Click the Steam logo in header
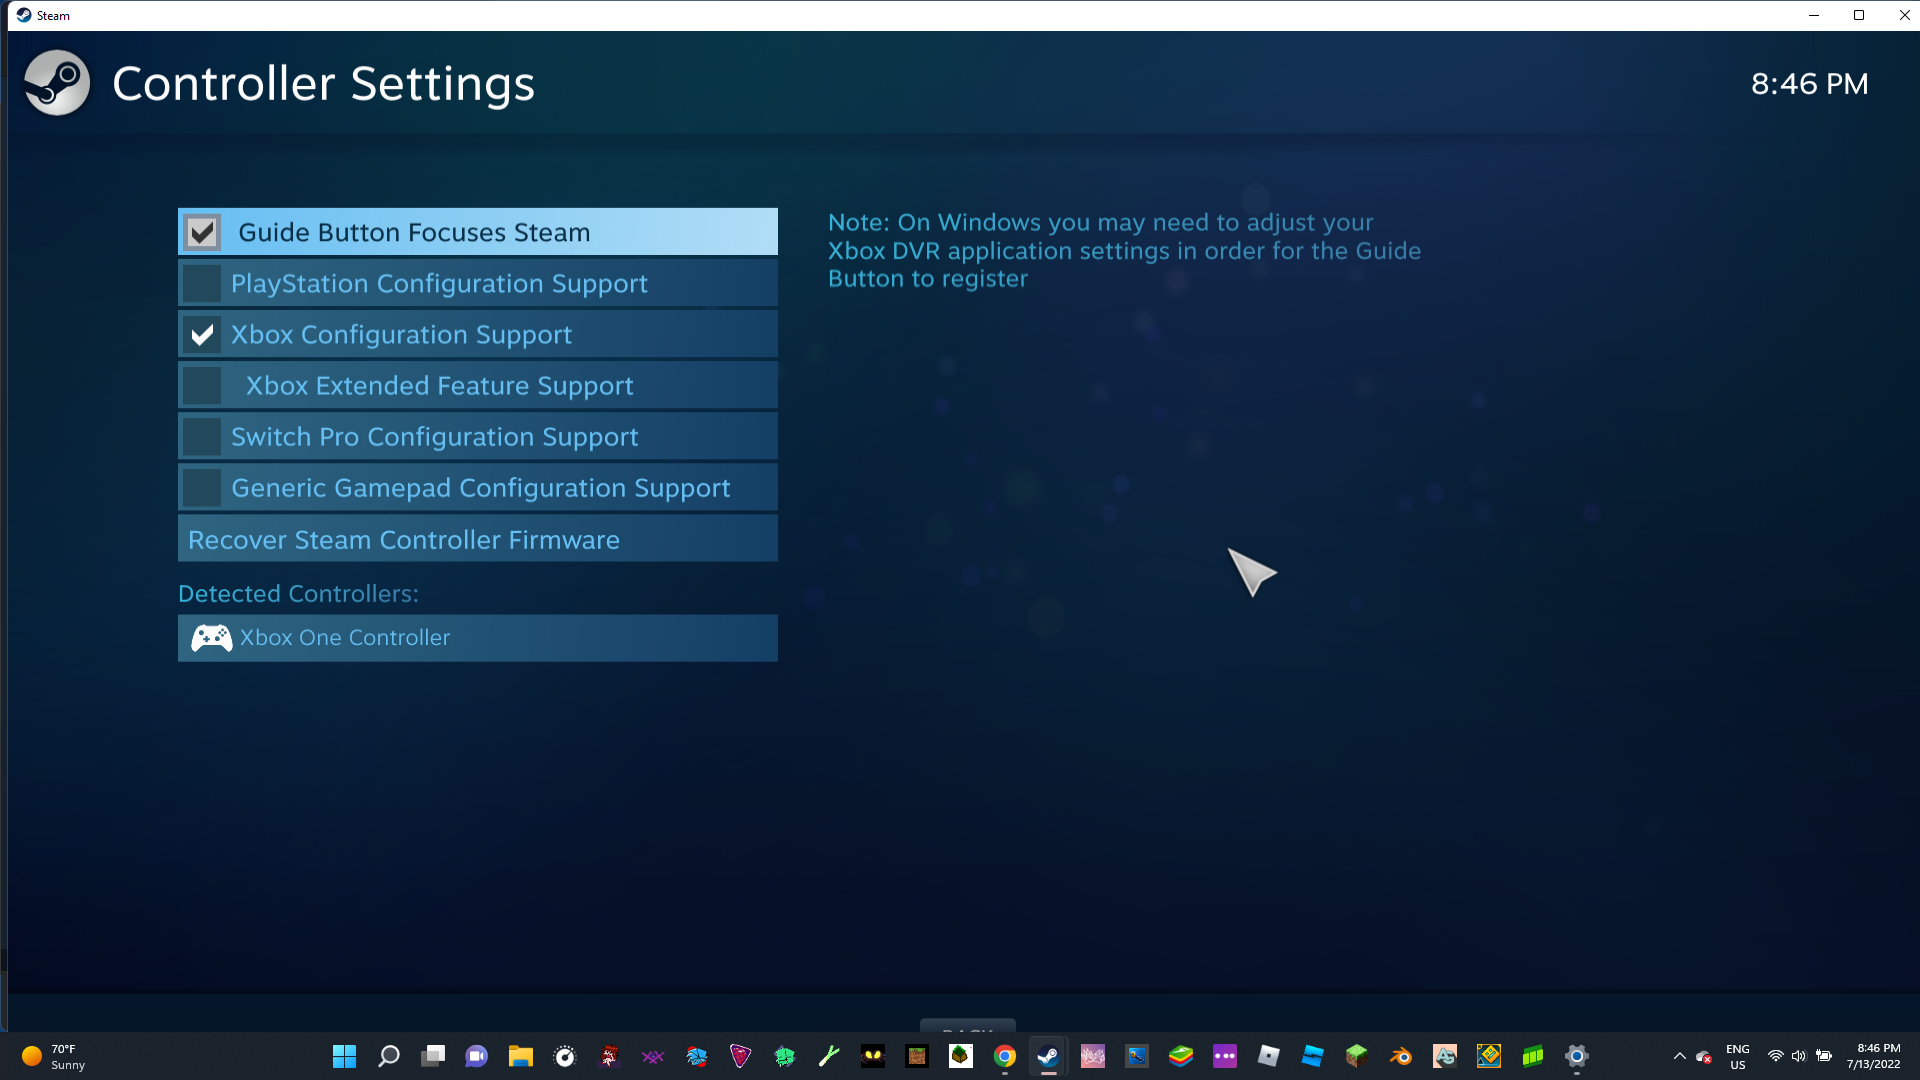This screenshot has width=1920, height=1080. click(x=57, y=83)
